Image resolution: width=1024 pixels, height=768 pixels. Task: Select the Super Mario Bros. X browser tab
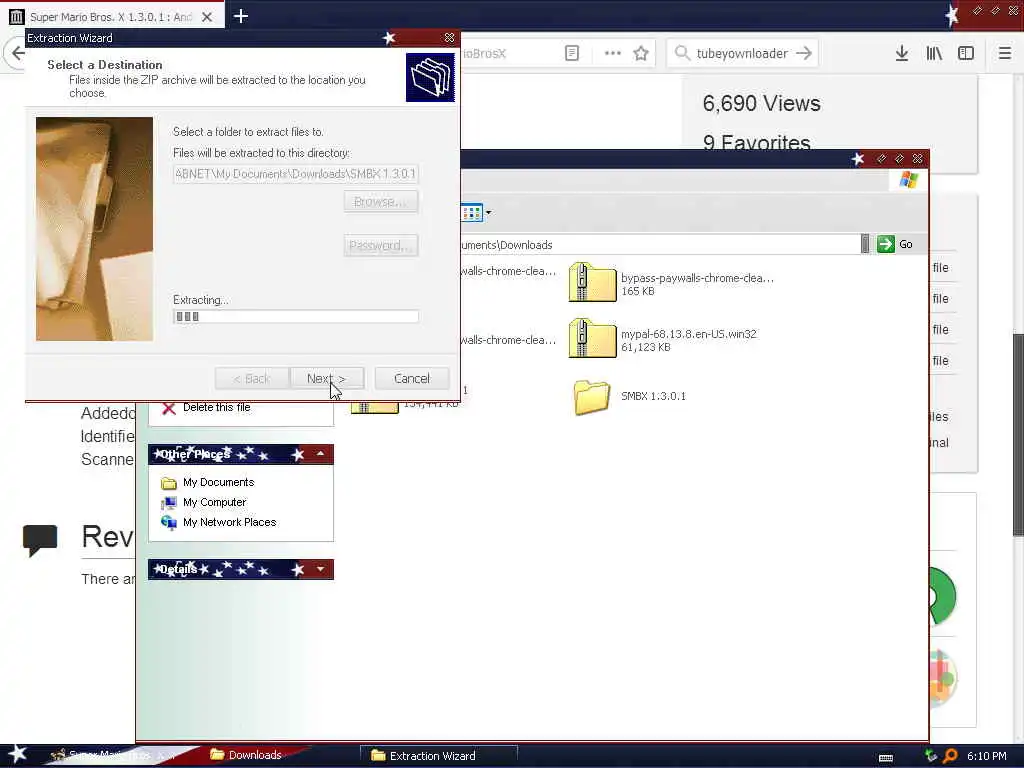point(111,17)
